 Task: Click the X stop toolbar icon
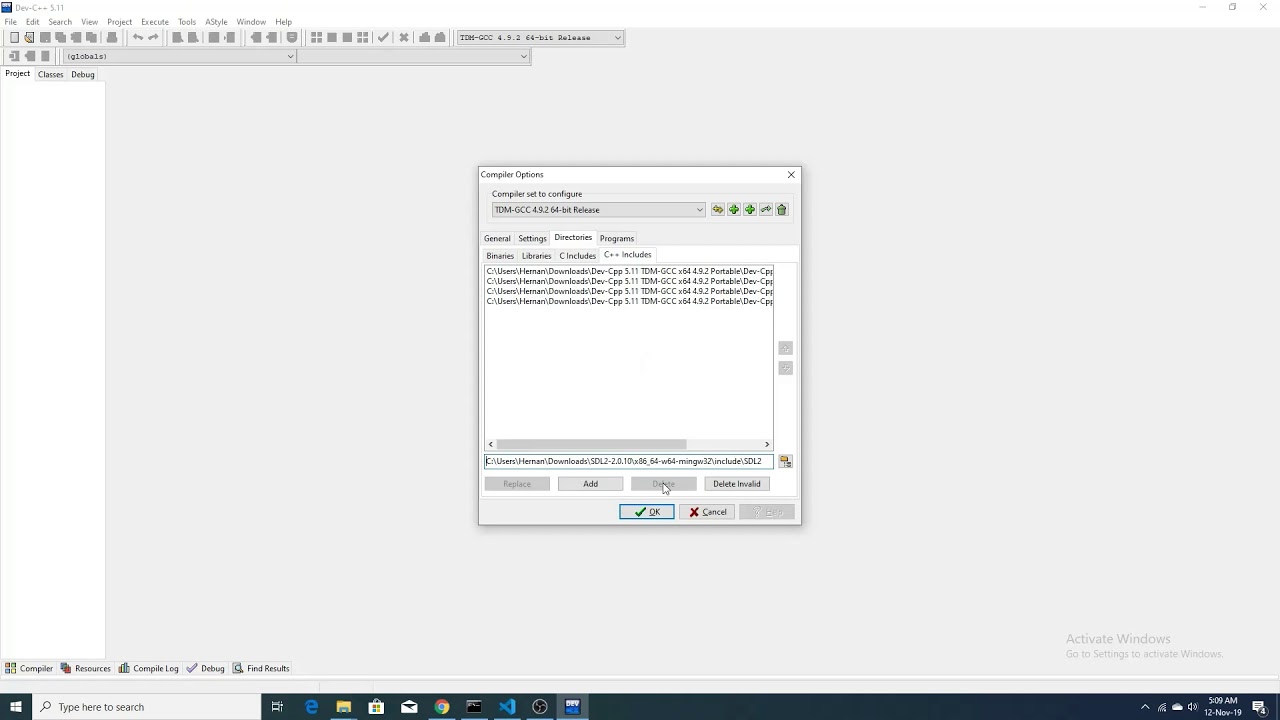click(x=404, y=38)
